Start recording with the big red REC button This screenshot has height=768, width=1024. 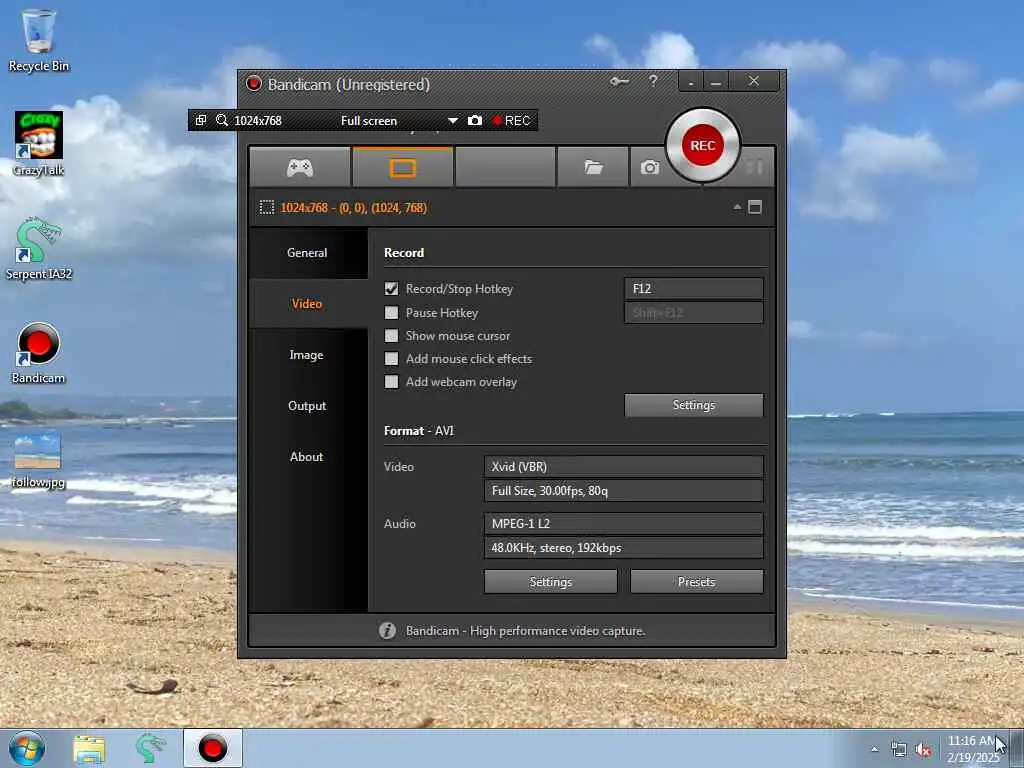point(703,145)
